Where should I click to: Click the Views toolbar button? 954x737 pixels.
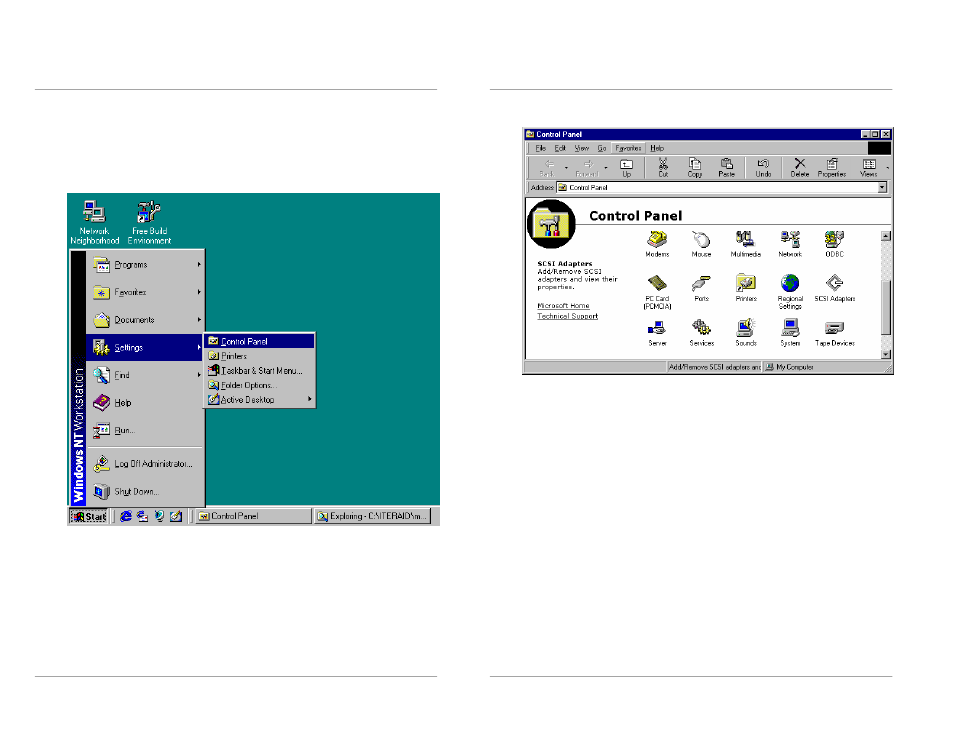[868, 168]
